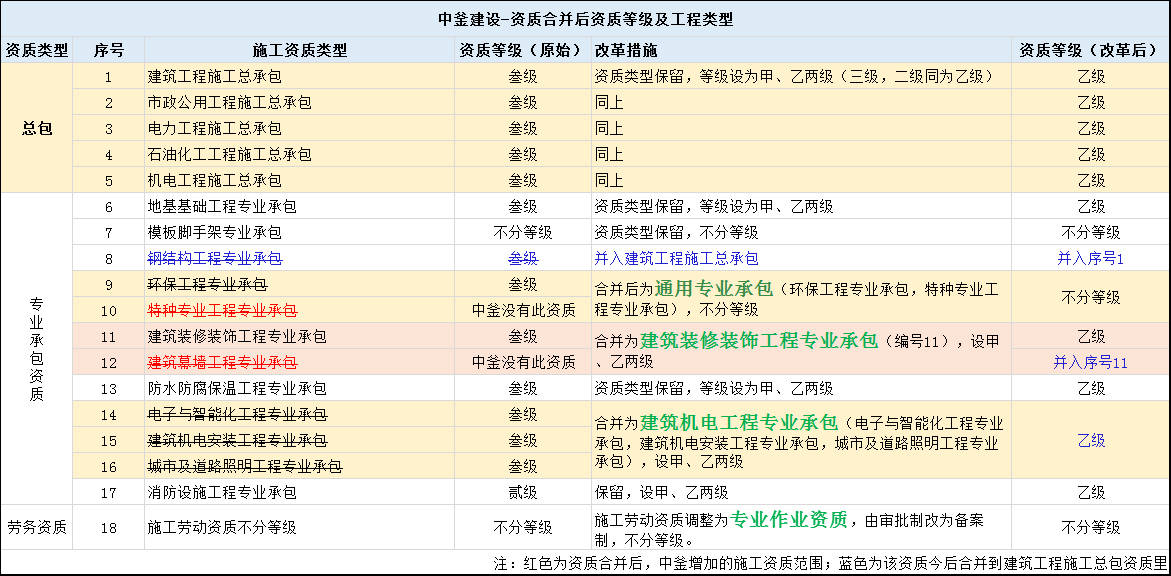Click the 施工资质类型 column header

(300, 50)
